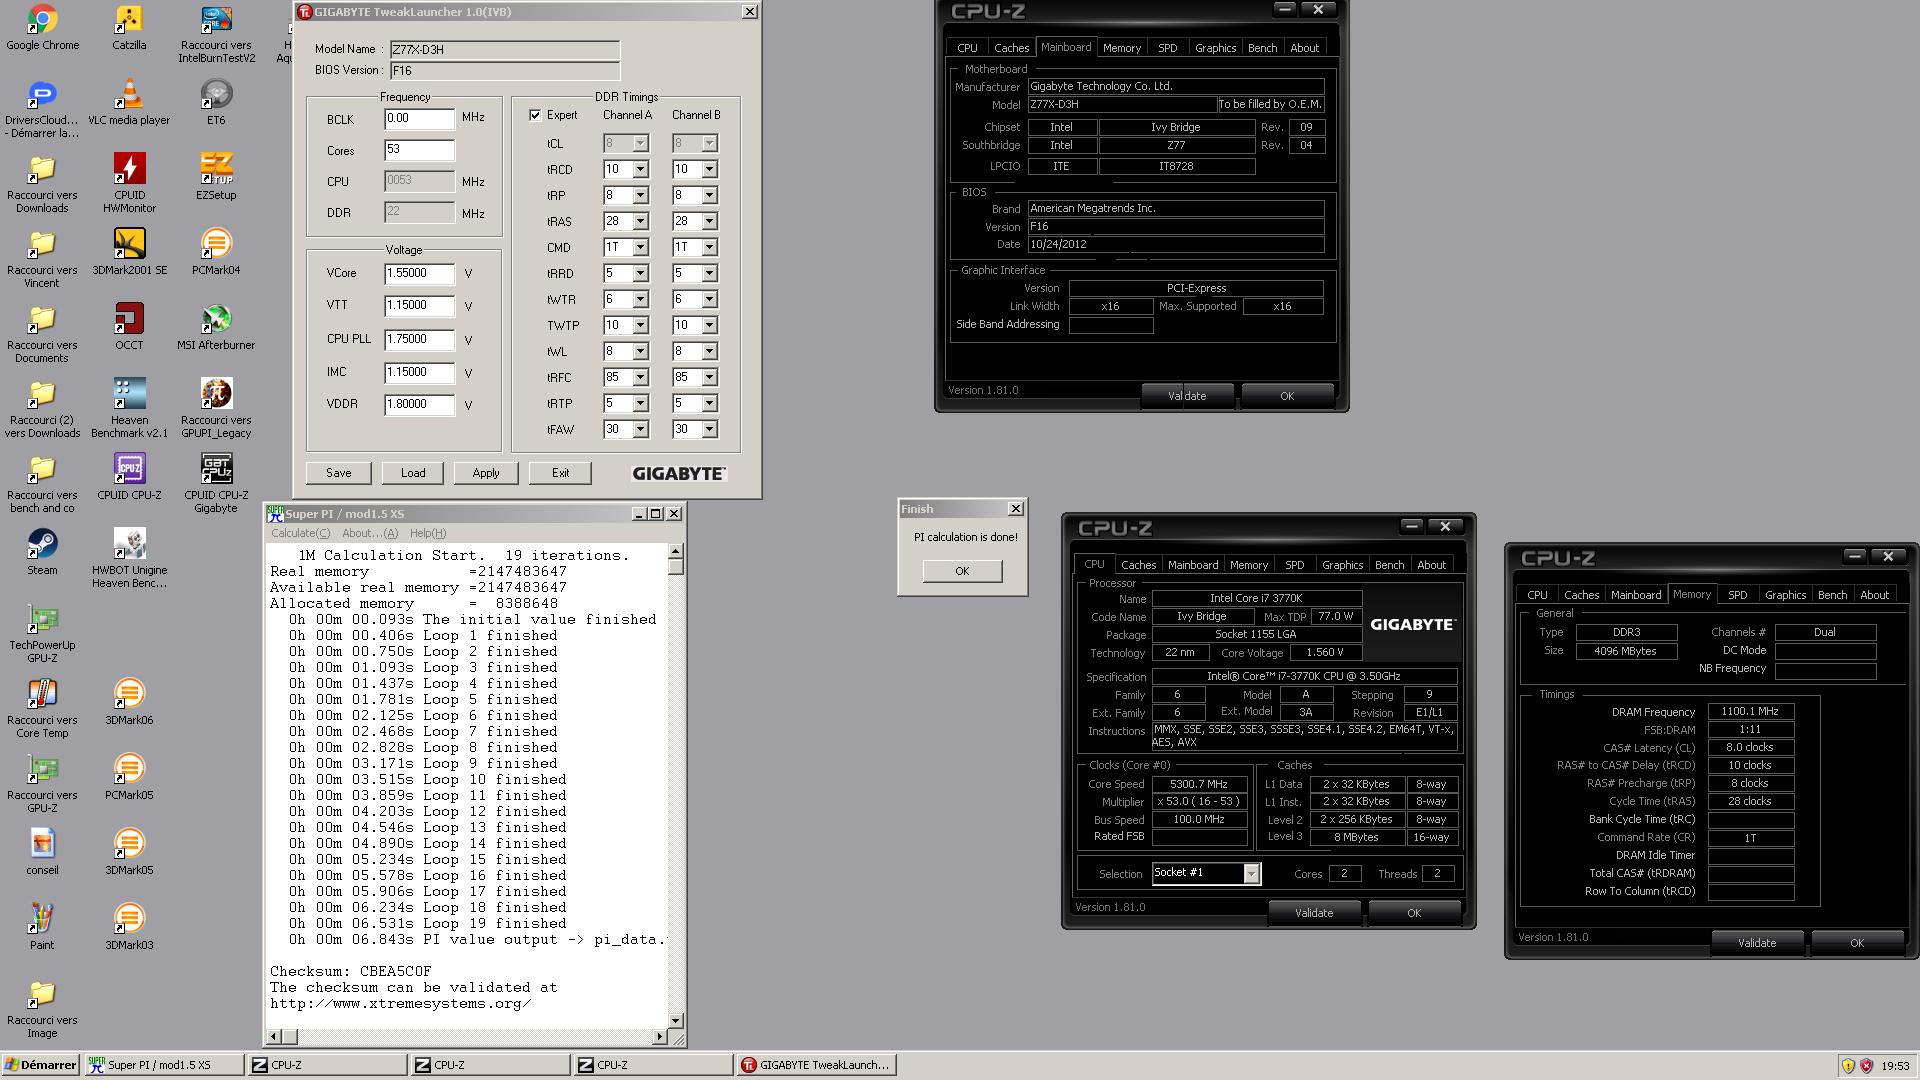
Task: Expand the CMD Channel A dropdown
Action: point(640,247)
